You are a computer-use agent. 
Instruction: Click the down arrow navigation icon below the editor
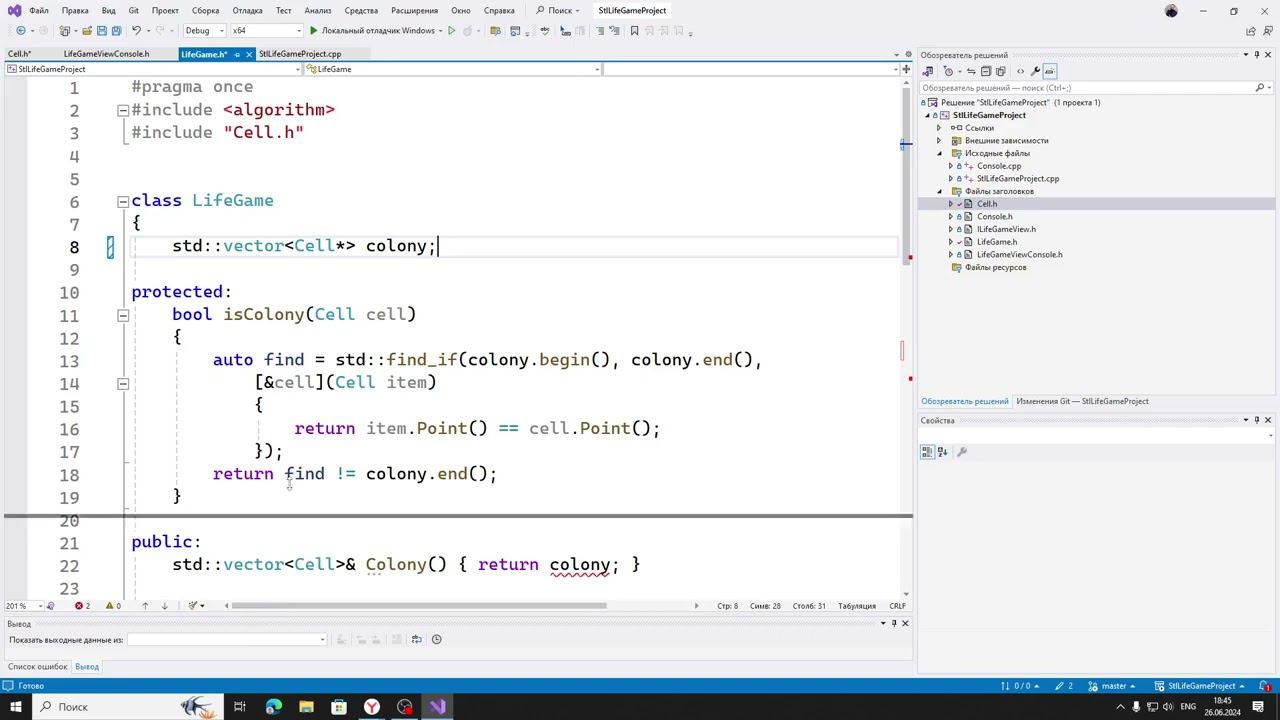(x=164, y=606)
